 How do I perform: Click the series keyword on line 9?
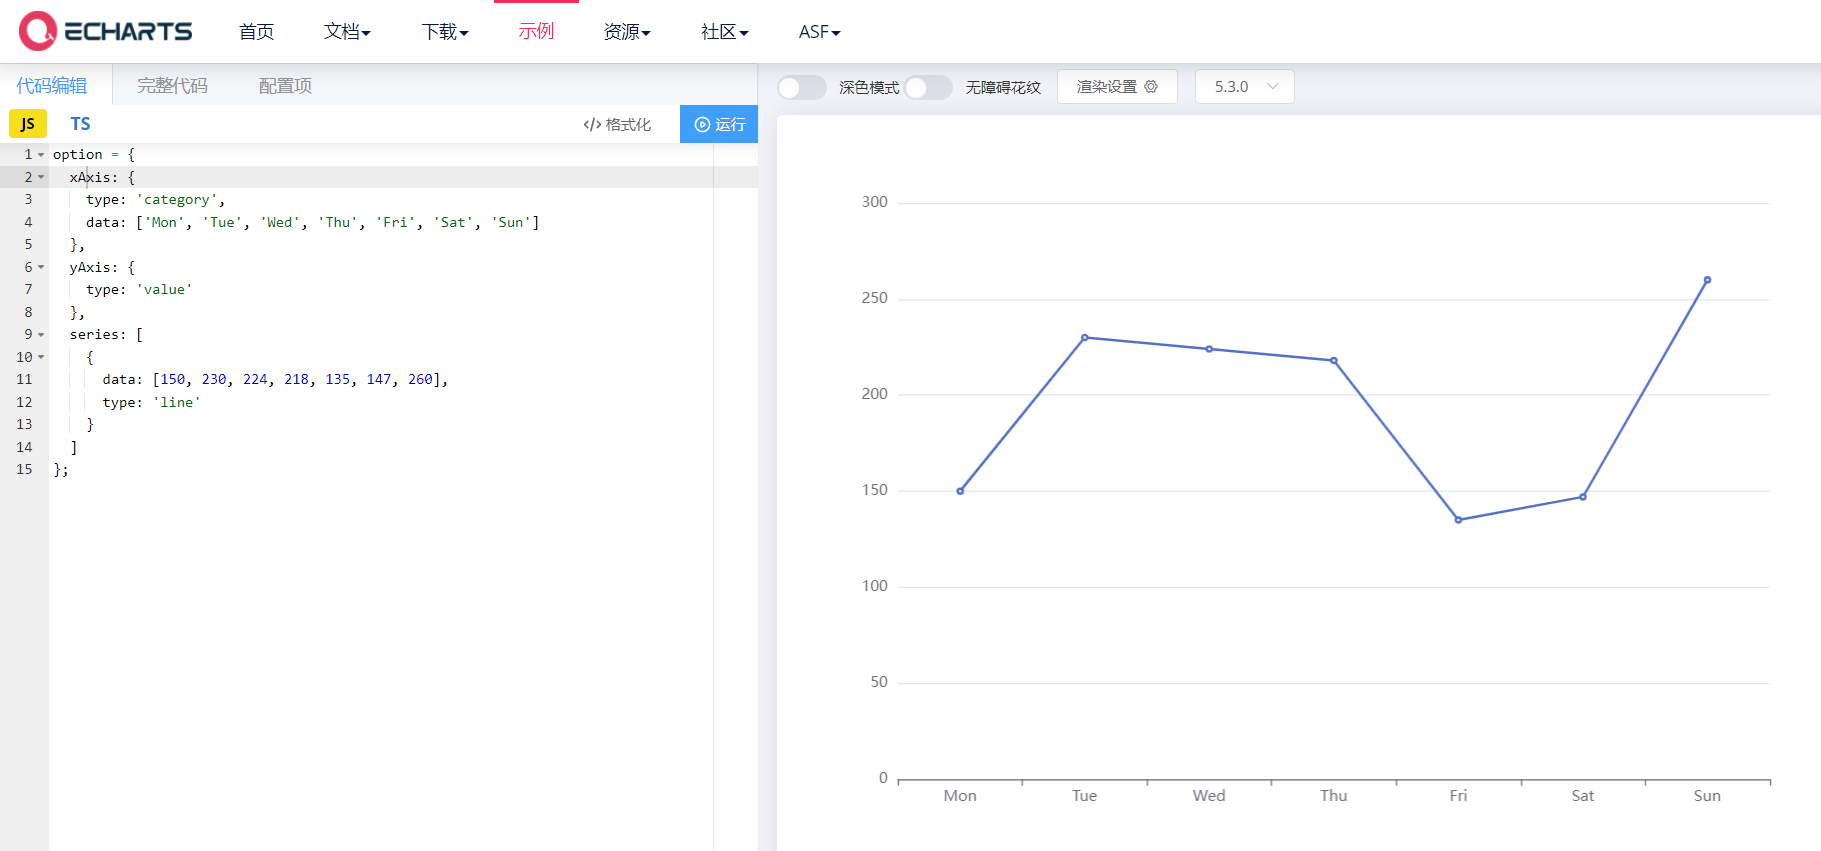coord(93,335)
